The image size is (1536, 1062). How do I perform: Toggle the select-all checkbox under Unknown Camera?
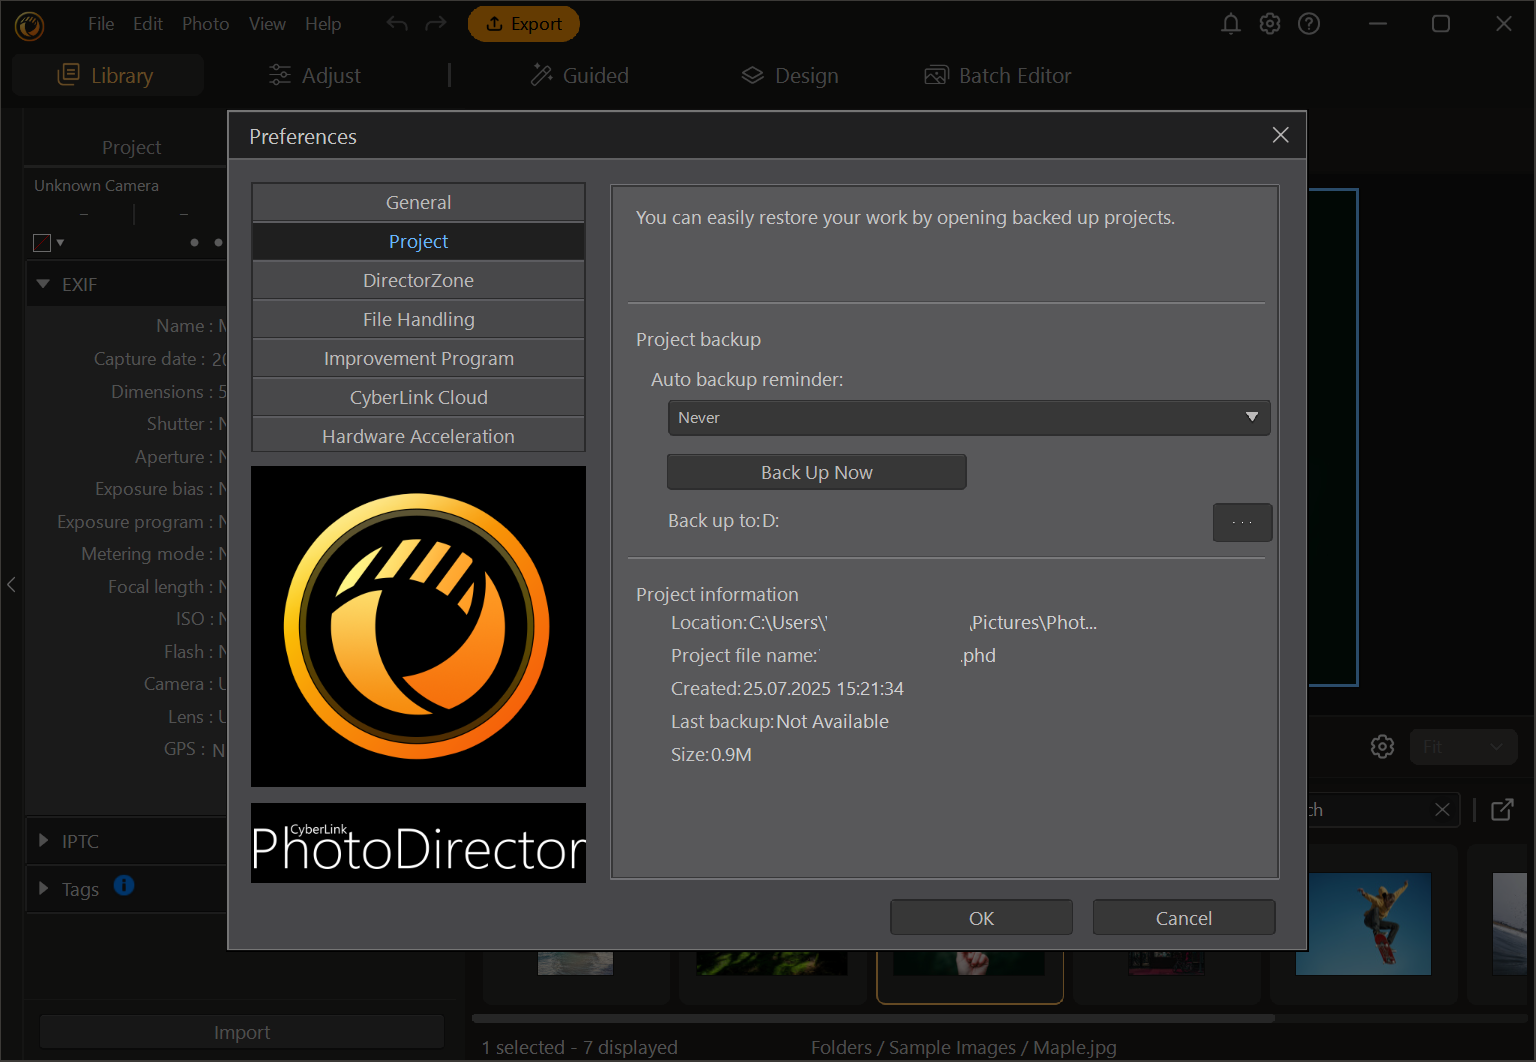pos(42,243)
